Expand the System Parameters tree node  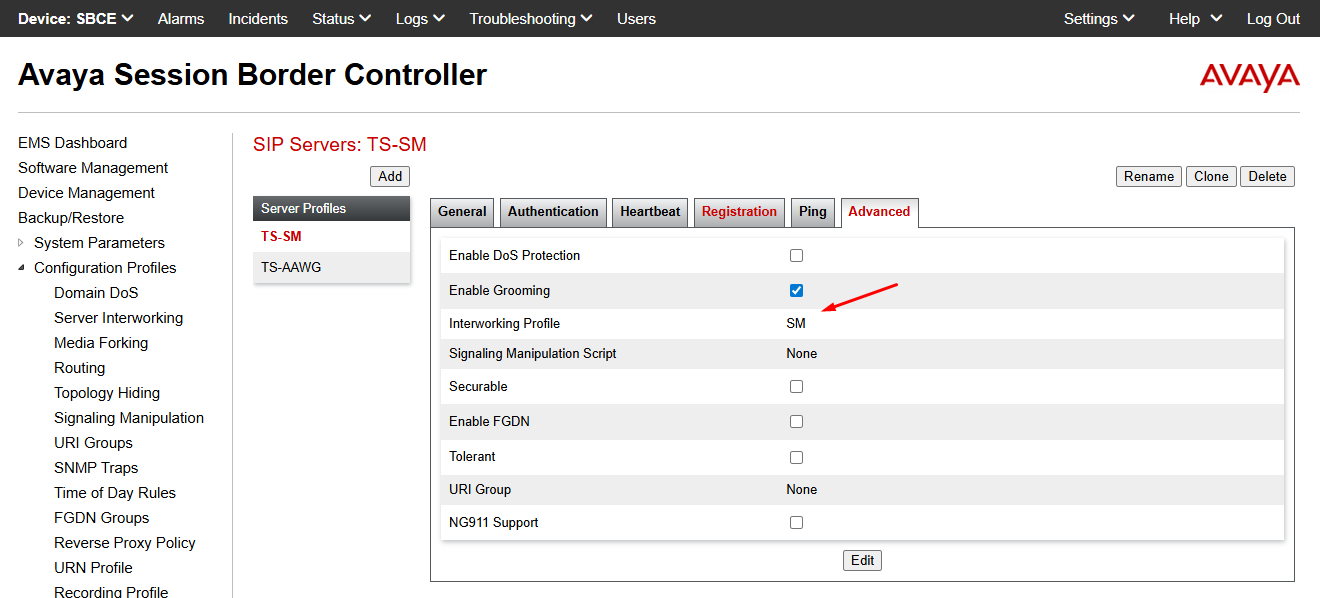[22, 243]
